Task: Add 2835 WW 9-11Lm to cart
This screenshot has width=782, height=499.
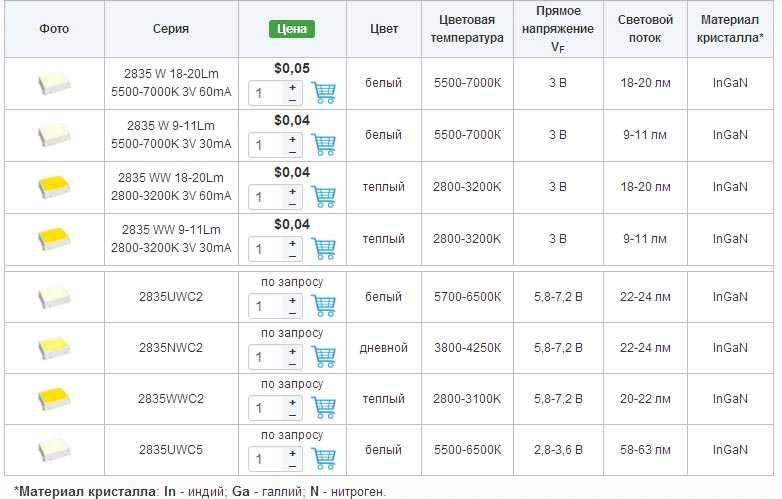Action: (323, 248)
